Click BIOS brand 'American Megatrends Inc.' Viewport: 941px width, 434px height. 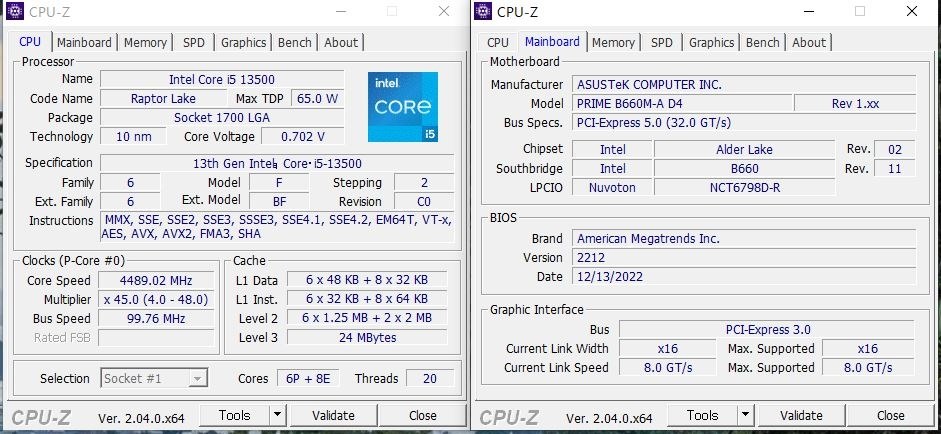click(744, 239)
